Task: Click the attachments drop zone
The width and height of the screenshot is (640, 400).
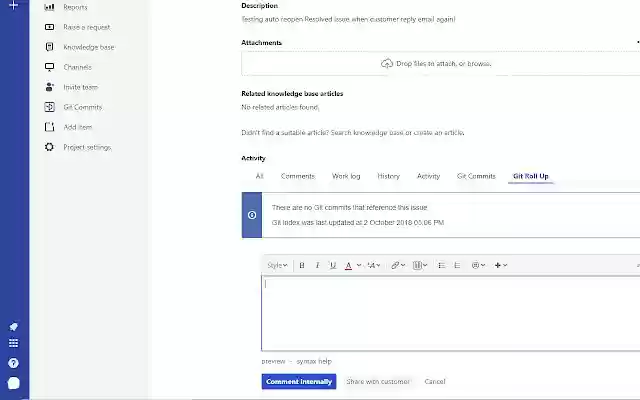Action: coord(440,64)
